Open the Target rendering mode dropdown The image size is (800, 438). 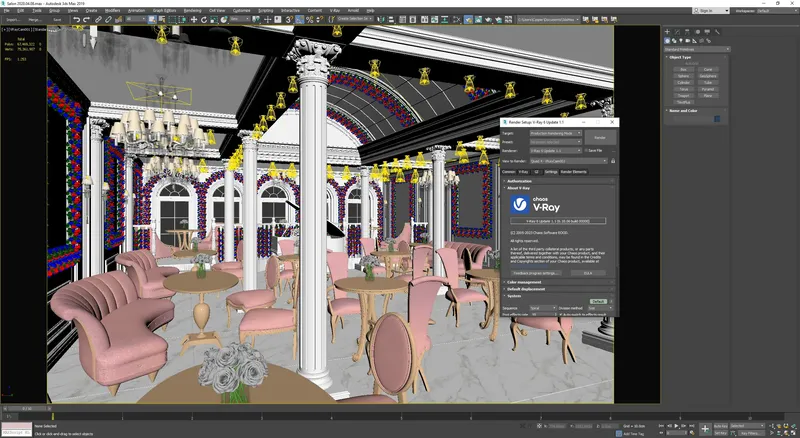pos(555,133)
